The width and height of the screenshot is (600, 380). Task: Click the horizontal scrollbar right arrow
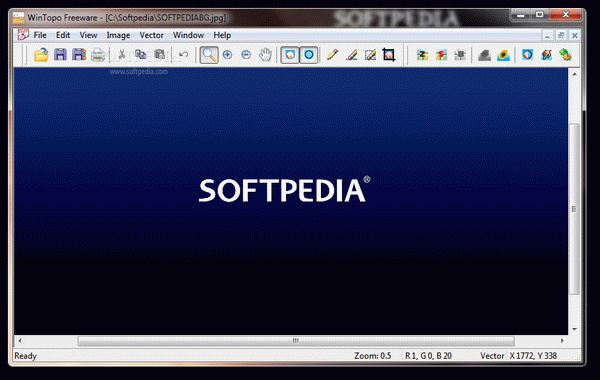click(562, 341)
